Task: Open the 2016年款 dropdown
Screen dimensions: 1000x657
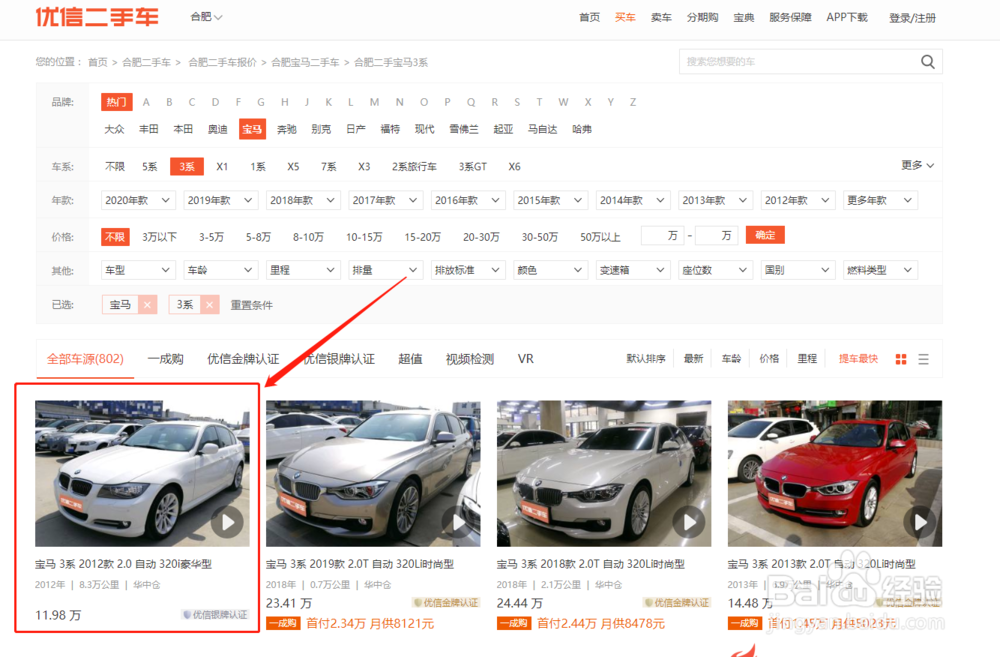Action: [x=467, y=200]
